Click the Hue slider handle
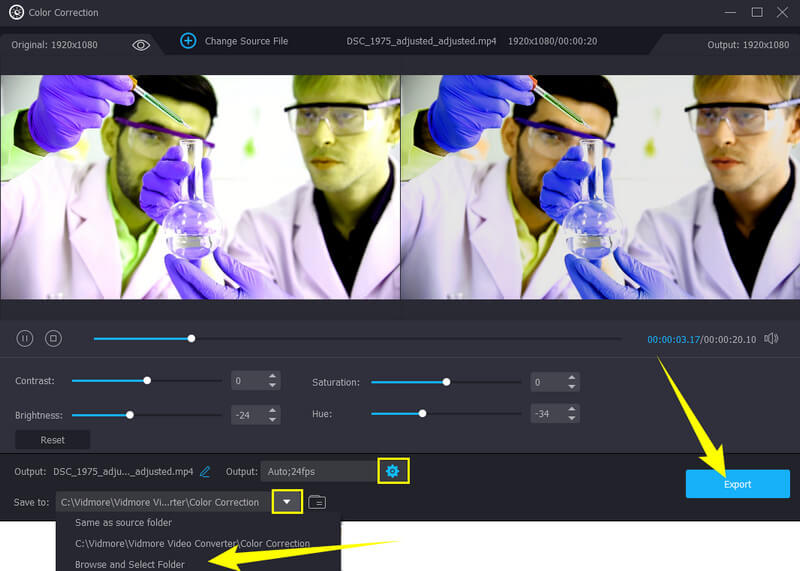Viewport: 800px width, 571px height. (422, 413)
